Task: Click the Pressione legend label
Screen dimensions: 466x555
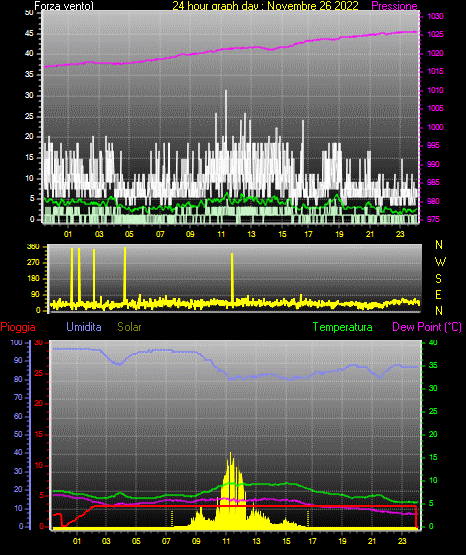Action: 394,6
